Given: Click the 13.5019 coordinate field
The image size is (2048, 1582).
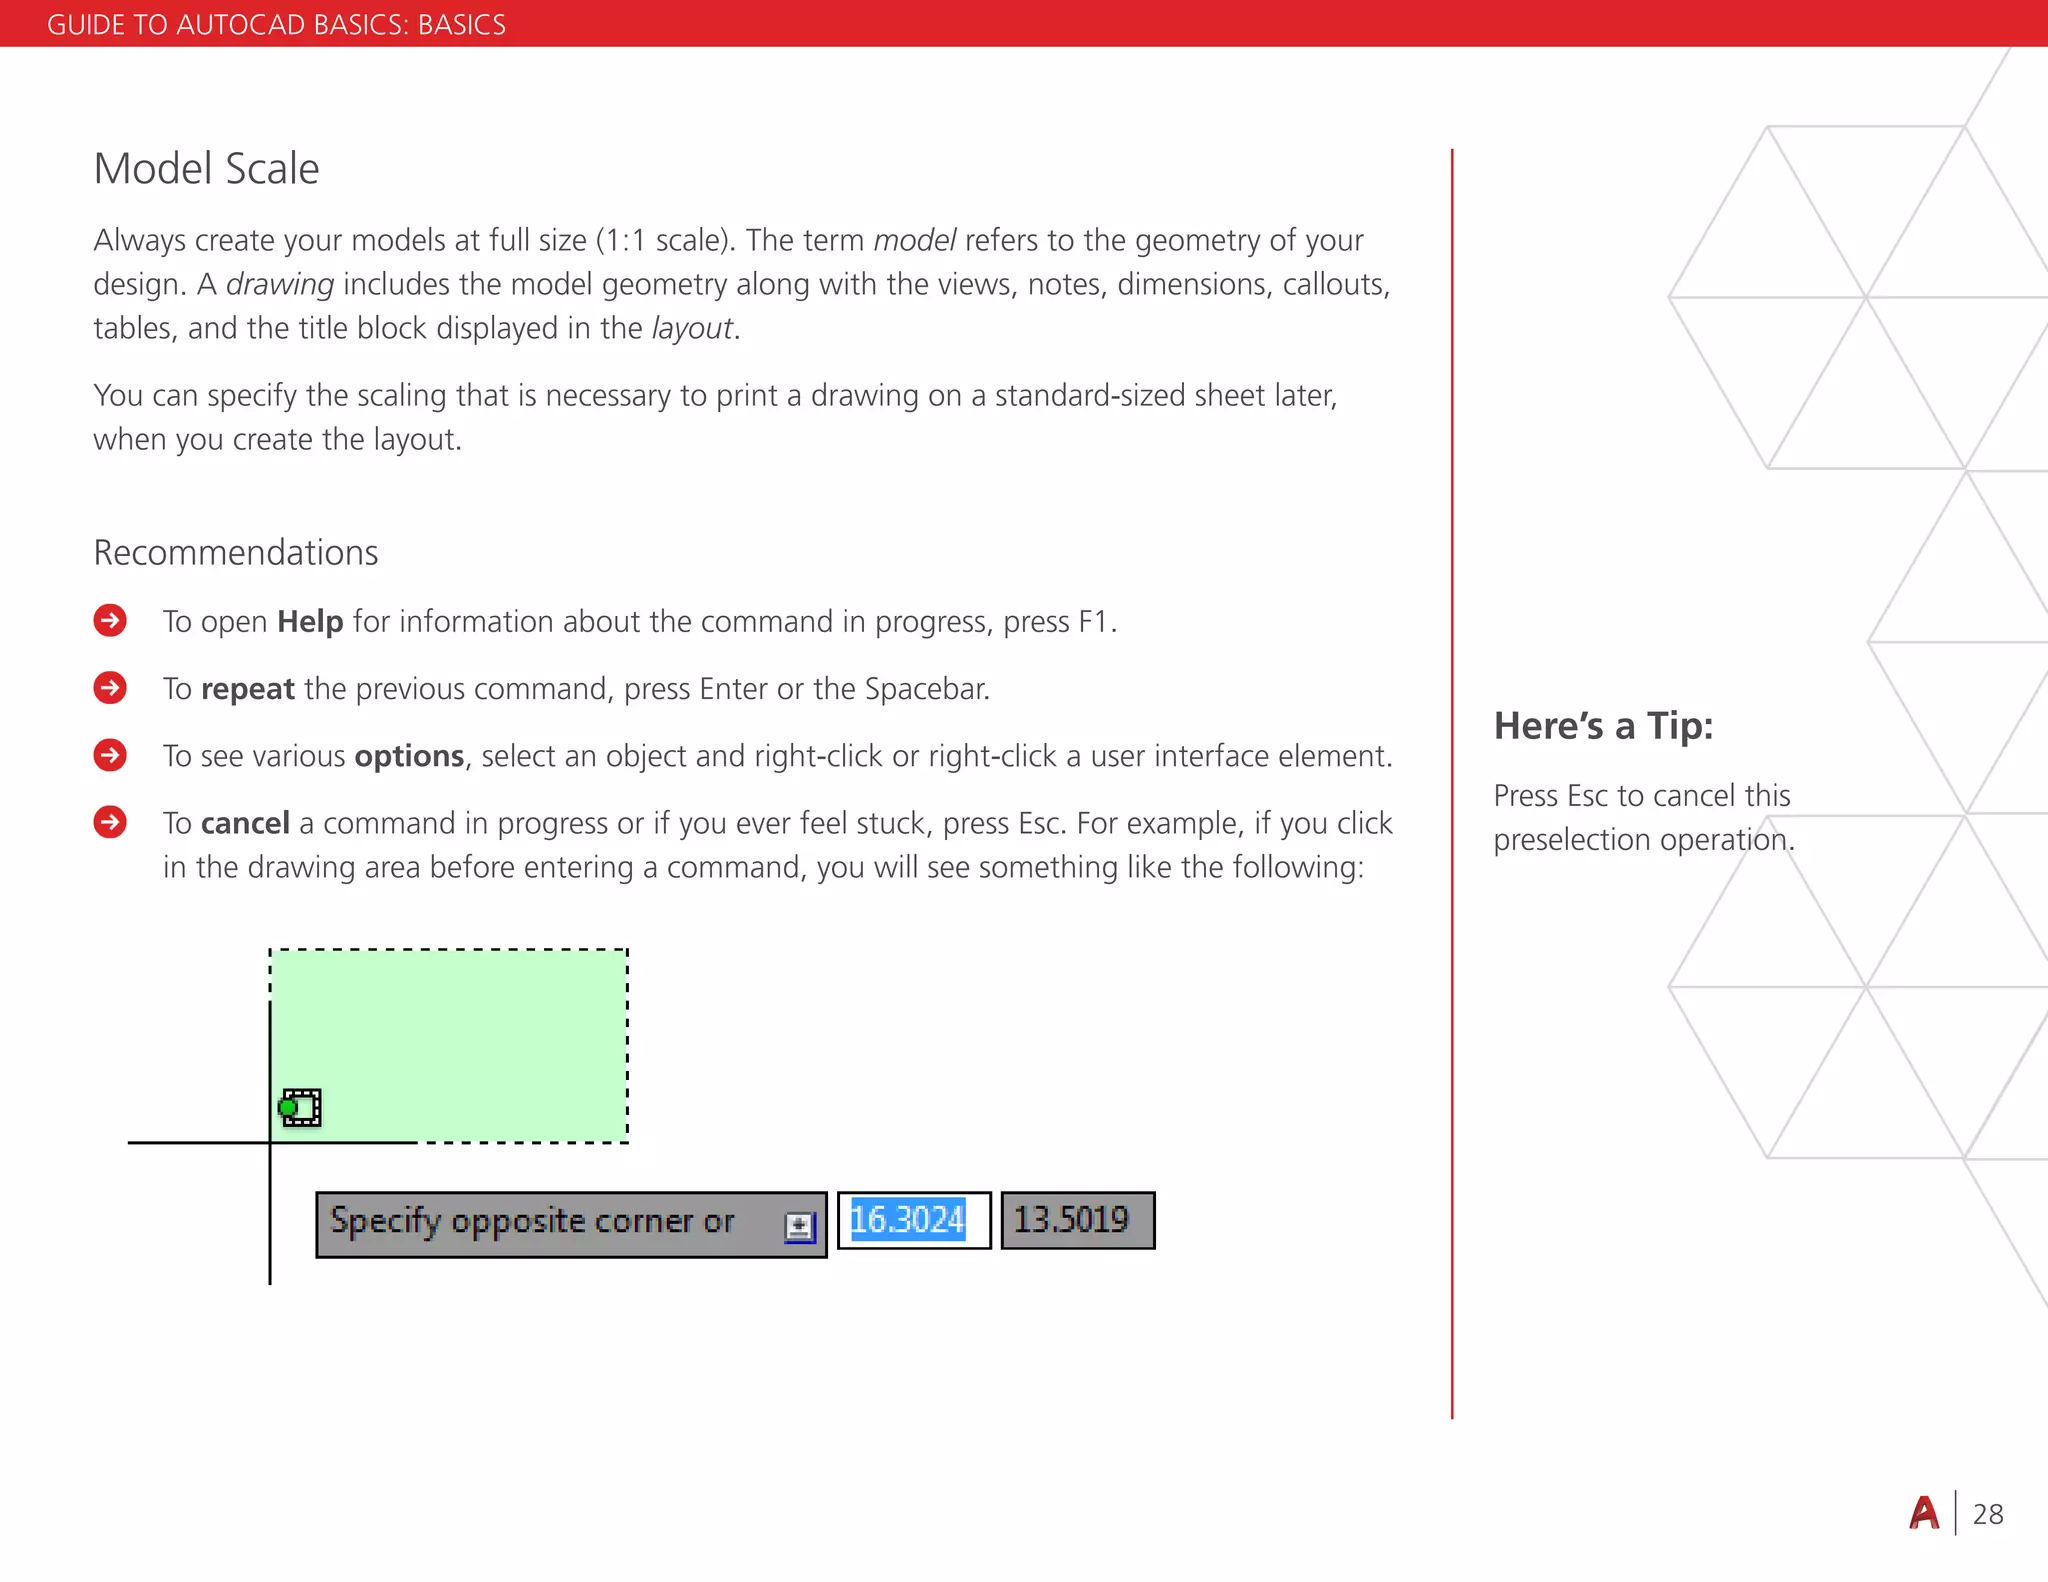Looking at the screenshot, I should pyautogui.click(x=1077, y=1220).
